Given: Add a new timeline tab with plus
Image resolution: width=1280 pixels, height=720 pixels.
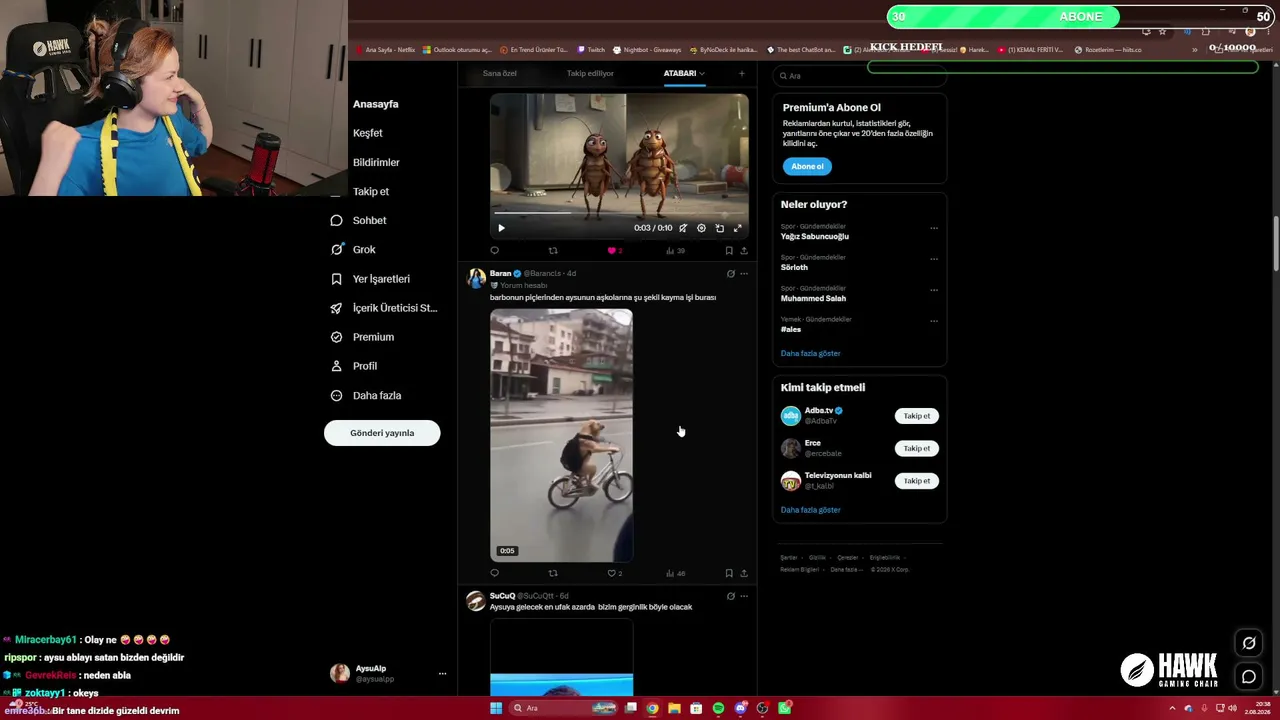Looking at the screenshot, I should tap(741, 73).
